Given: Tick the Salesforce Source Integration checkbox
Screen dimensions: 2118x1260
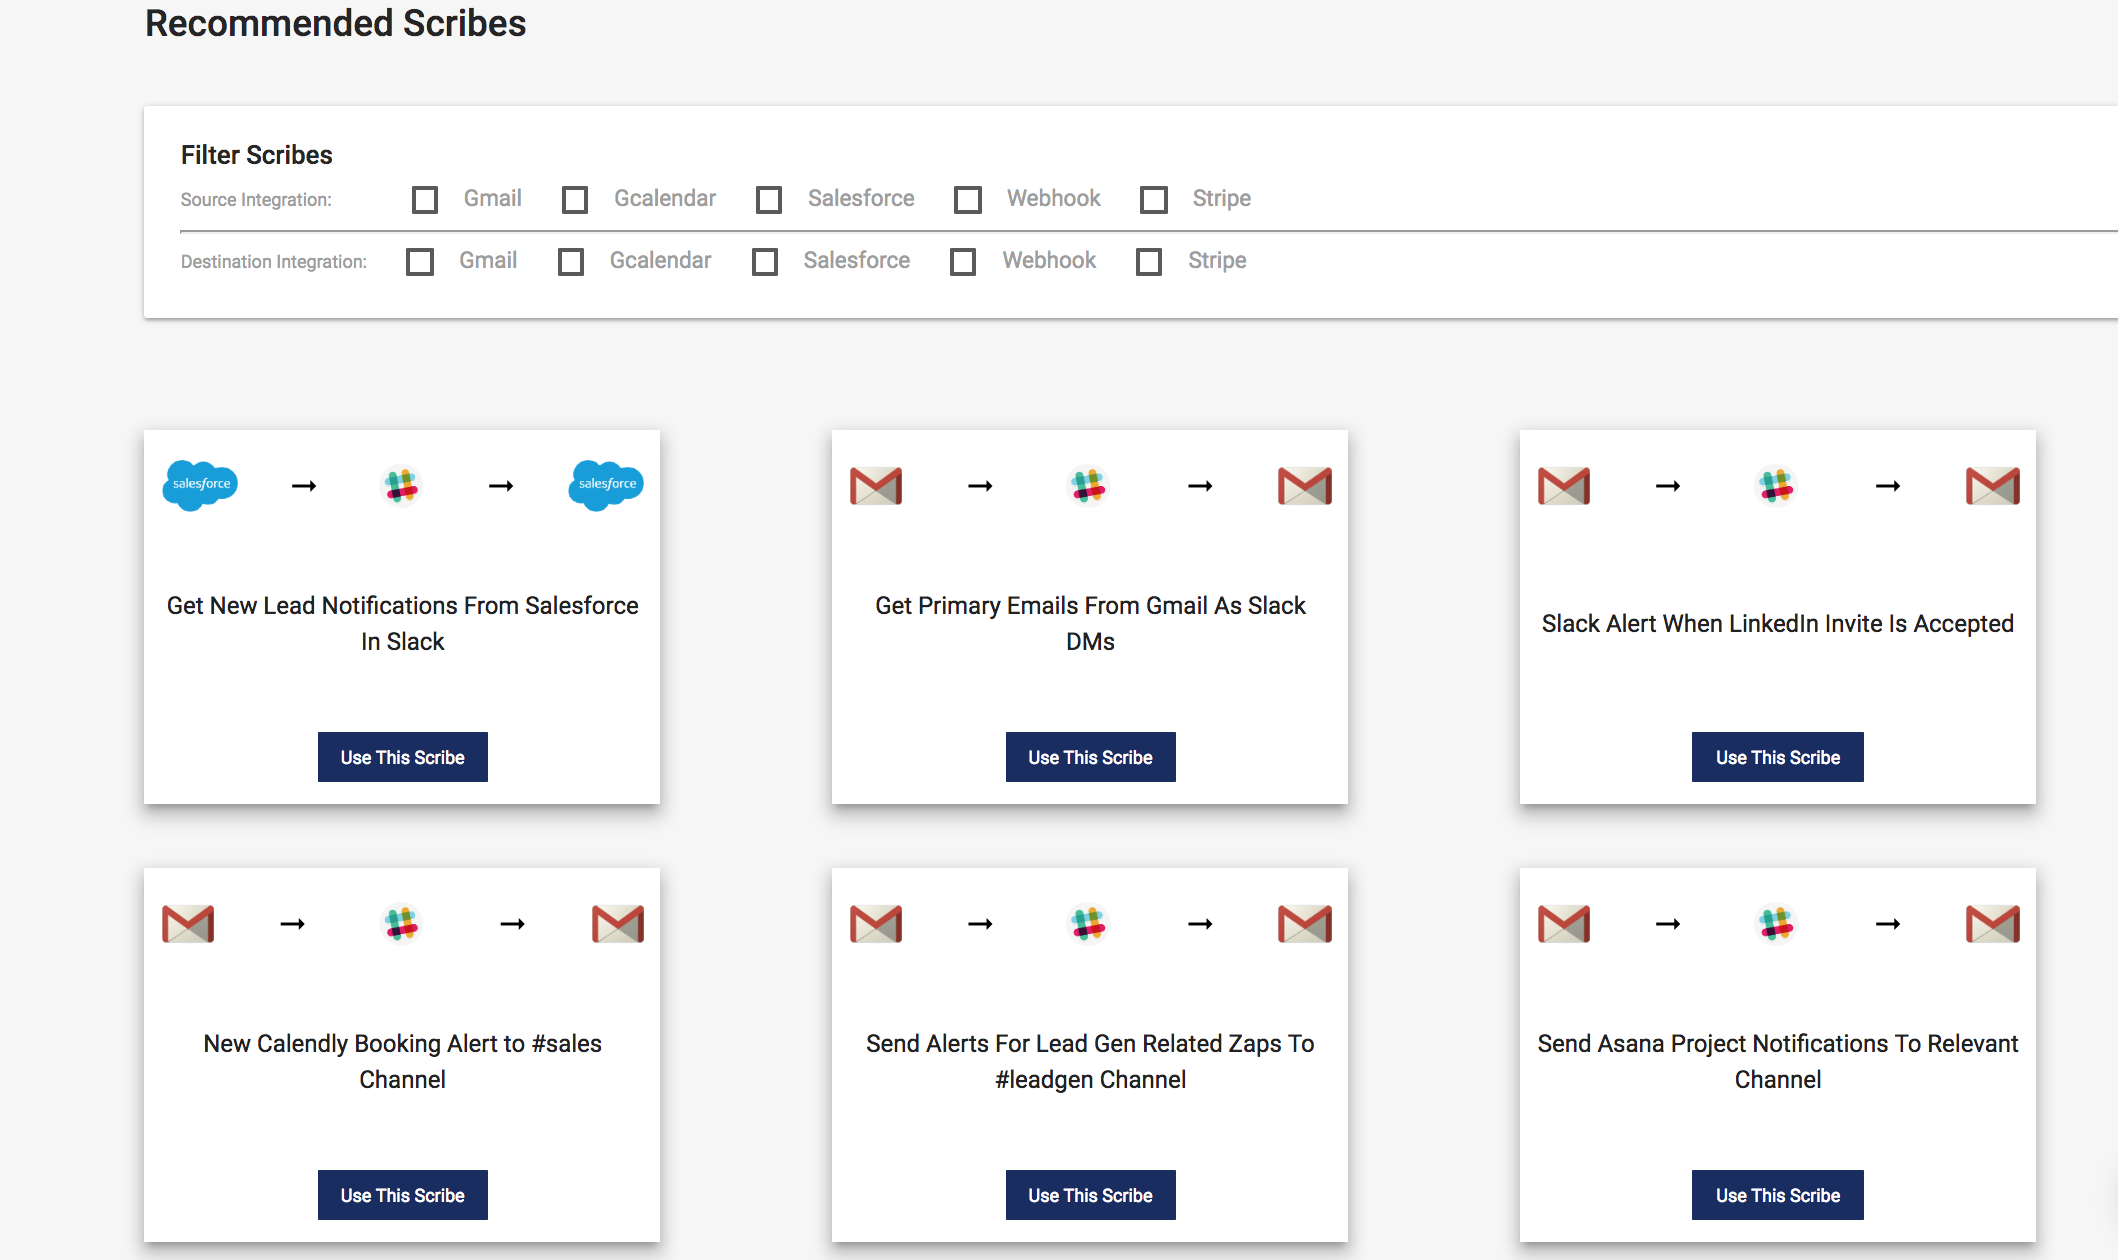Looking at the screenshot, I should coord(769,200).
